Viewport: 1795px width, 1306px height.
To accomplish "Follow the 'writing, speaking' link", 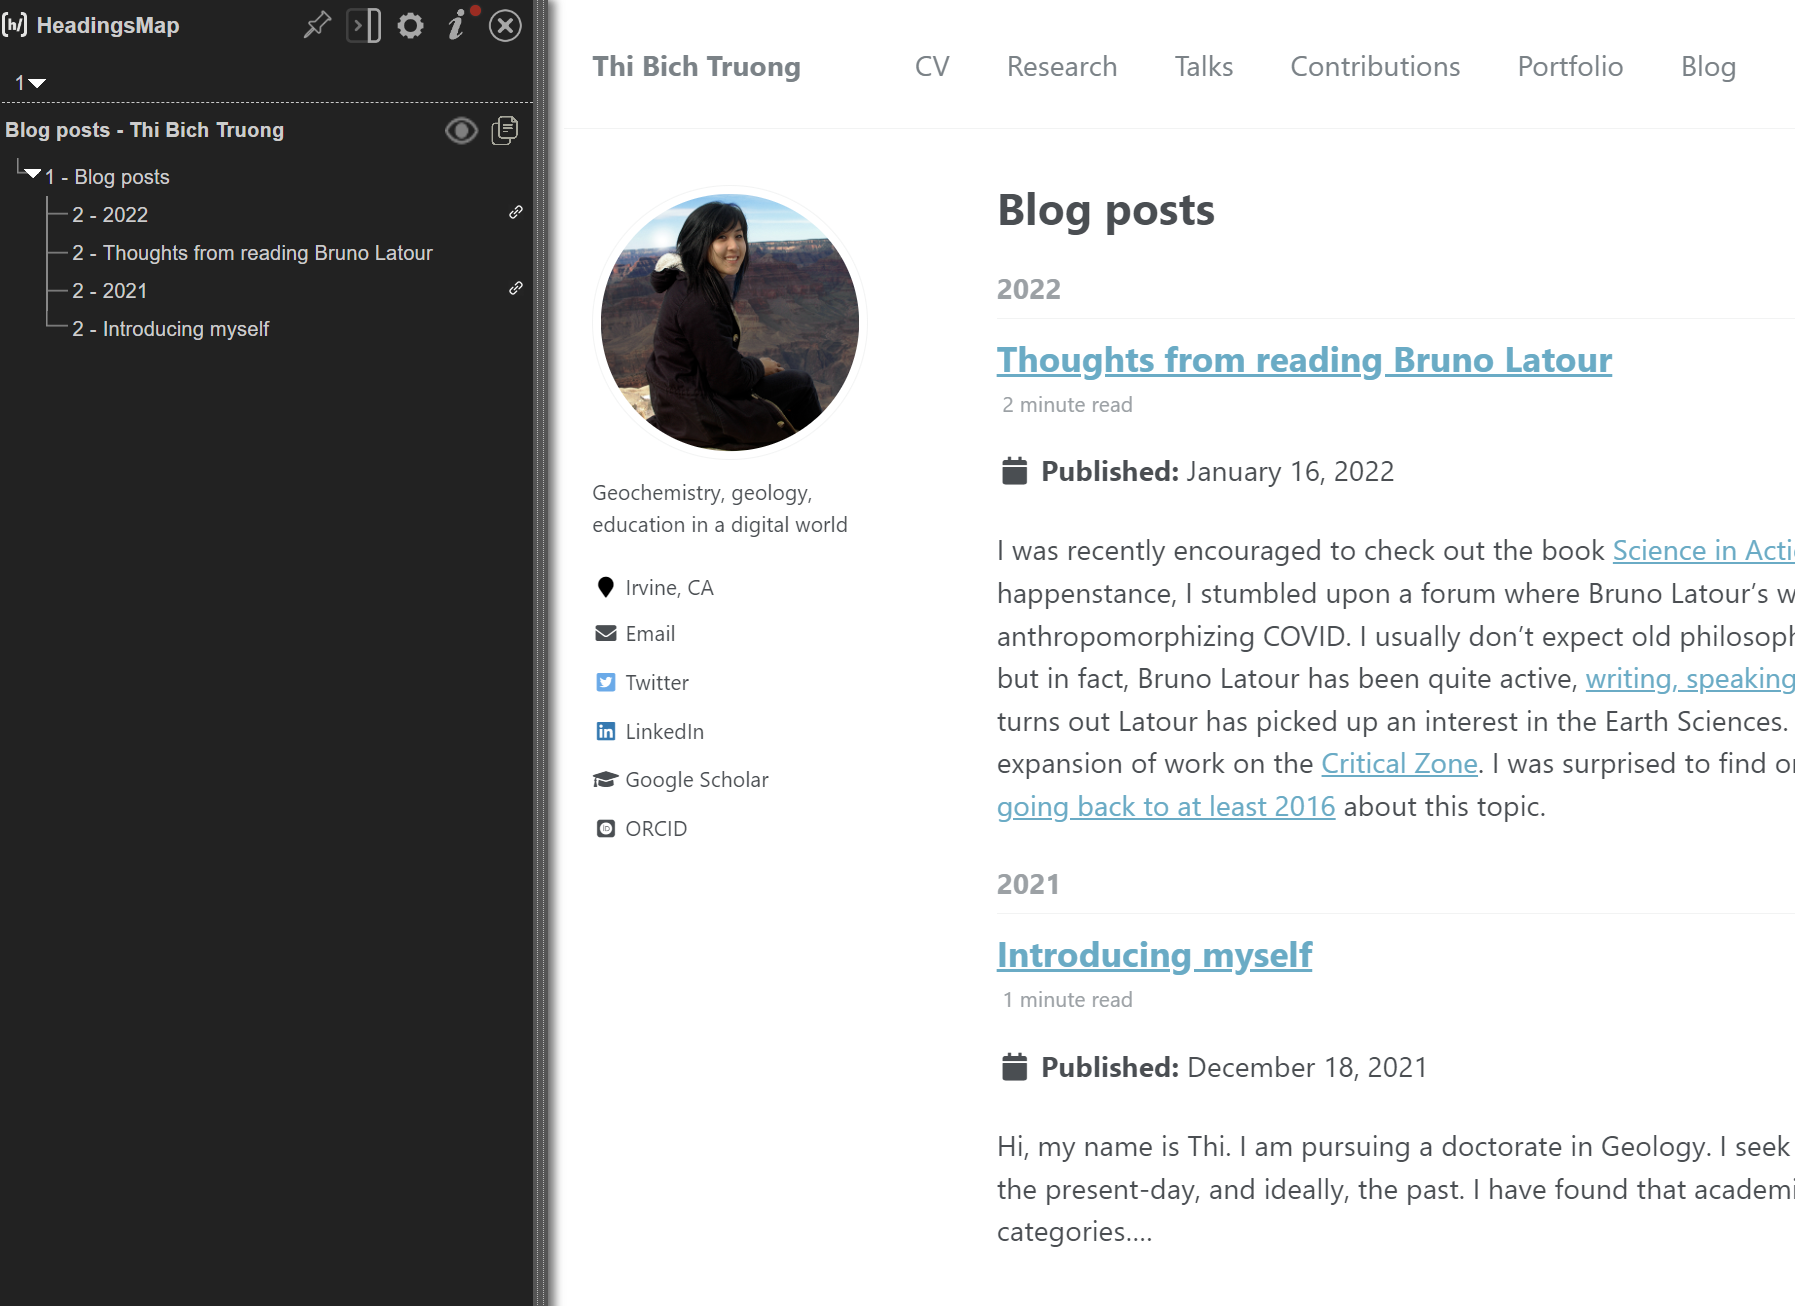I will tap(1690, 679).
